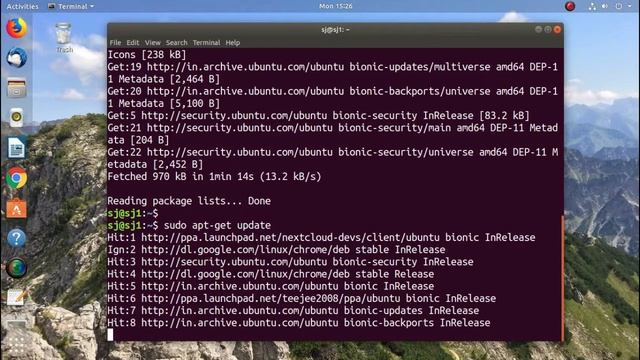
Task: Launch Thunderbird mail from the dock
Action: click(16, 58)
